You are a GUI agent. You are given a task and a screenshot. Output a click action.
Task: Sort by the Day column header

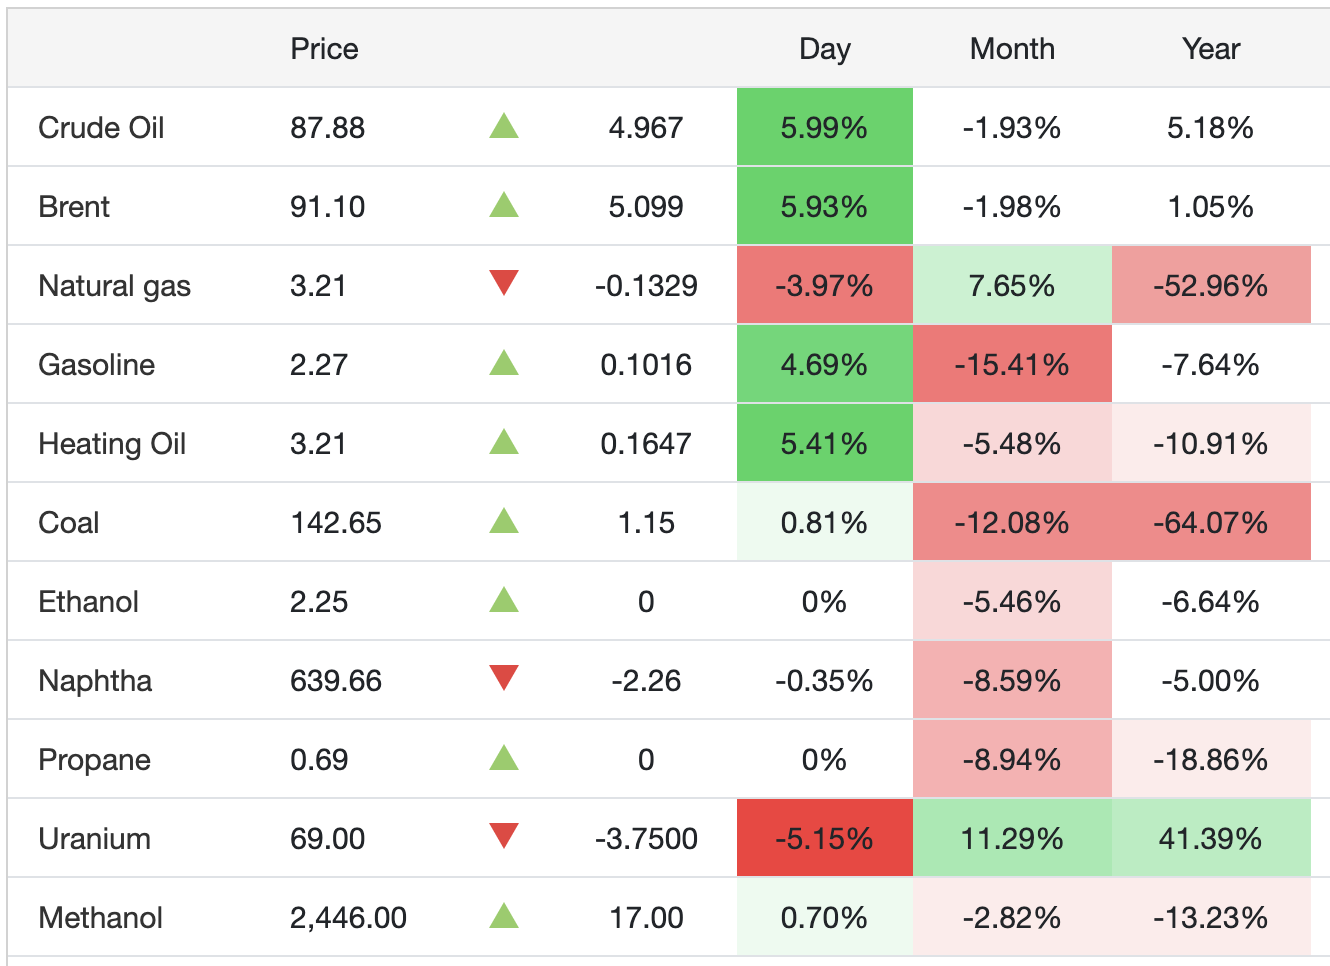[825, 49]
